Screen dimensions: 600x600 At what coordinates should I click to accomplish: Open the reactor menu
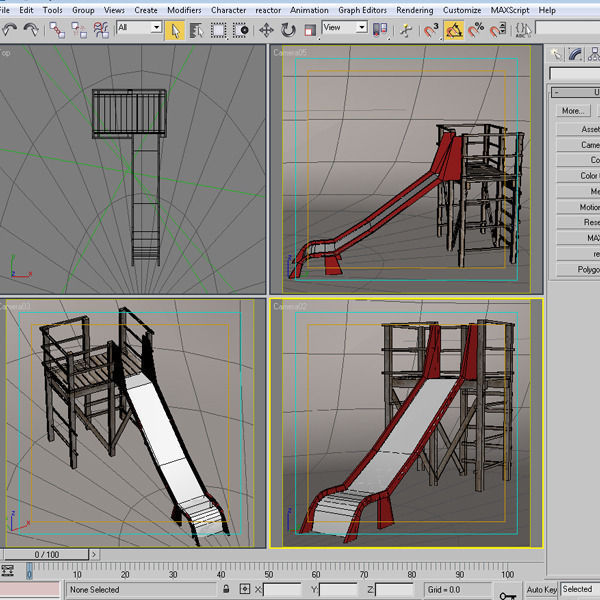click(x=268, y=10)
